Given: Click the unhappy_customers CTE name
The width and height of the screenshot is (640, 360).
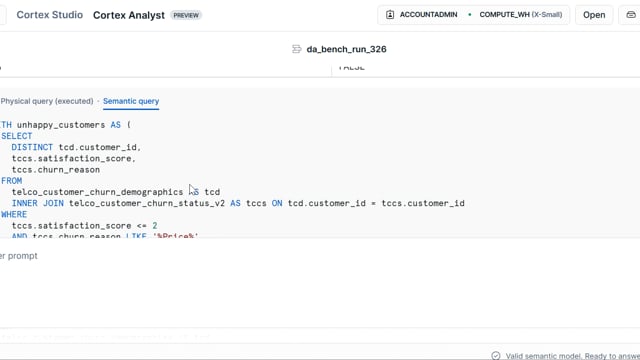Looking at the screenshot, I should (x=61, y=125).
